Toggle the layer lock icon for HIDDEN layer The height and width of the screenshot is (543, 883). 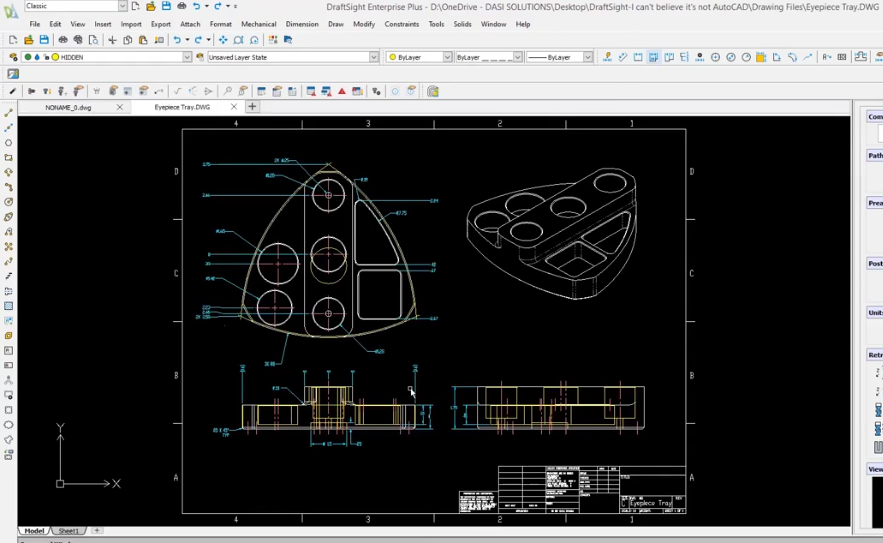tap(46, 57)
